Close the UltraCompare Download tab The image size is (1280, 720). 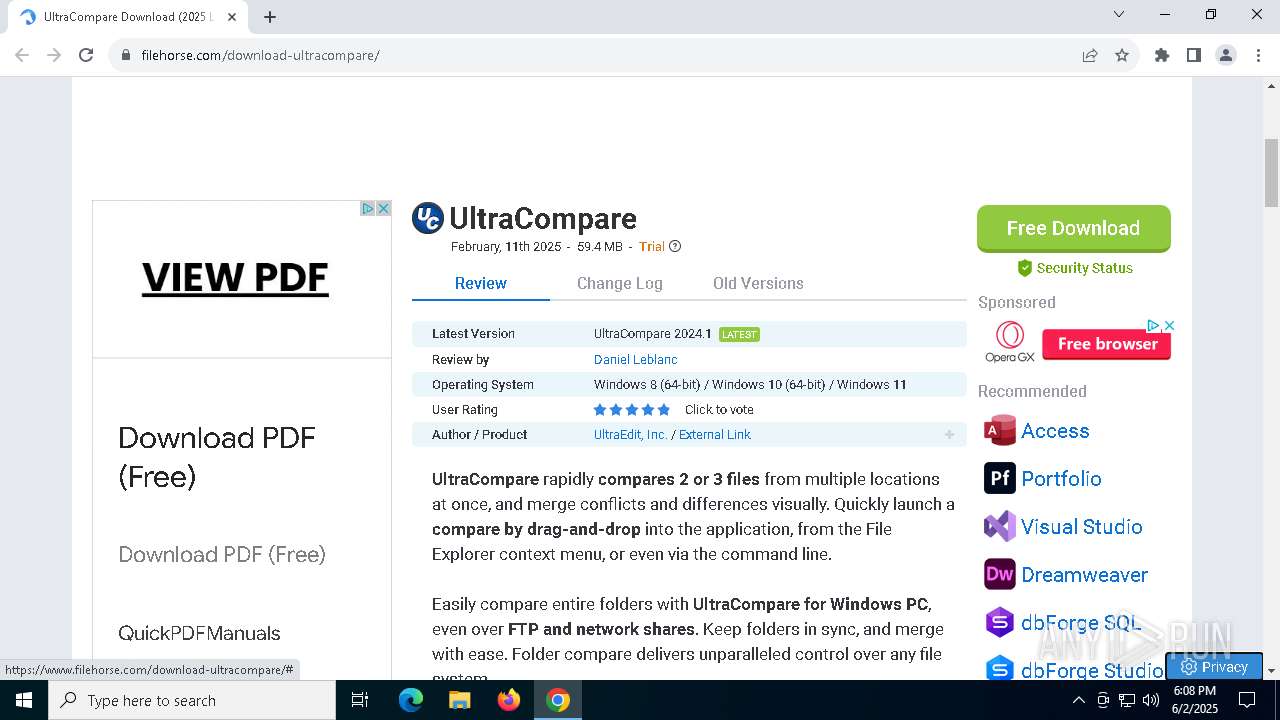[232, 16]
